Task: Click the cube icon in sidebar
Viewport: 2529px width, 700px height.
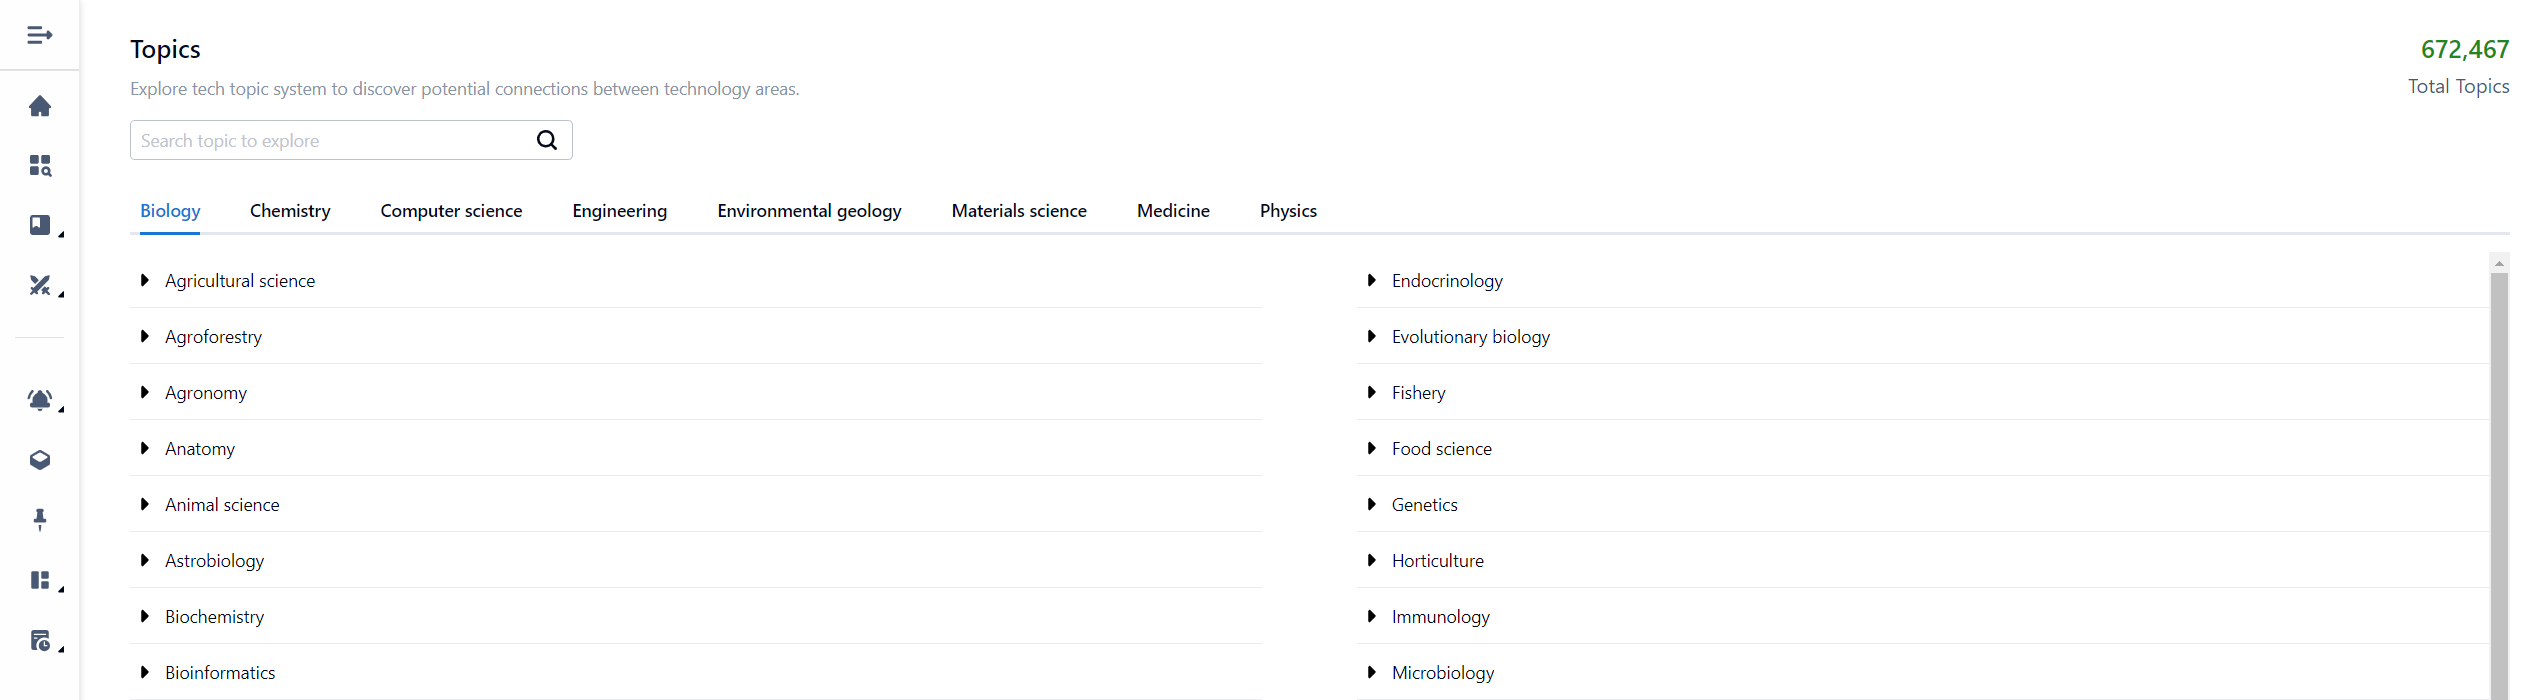Action: (x=39, y=460)
